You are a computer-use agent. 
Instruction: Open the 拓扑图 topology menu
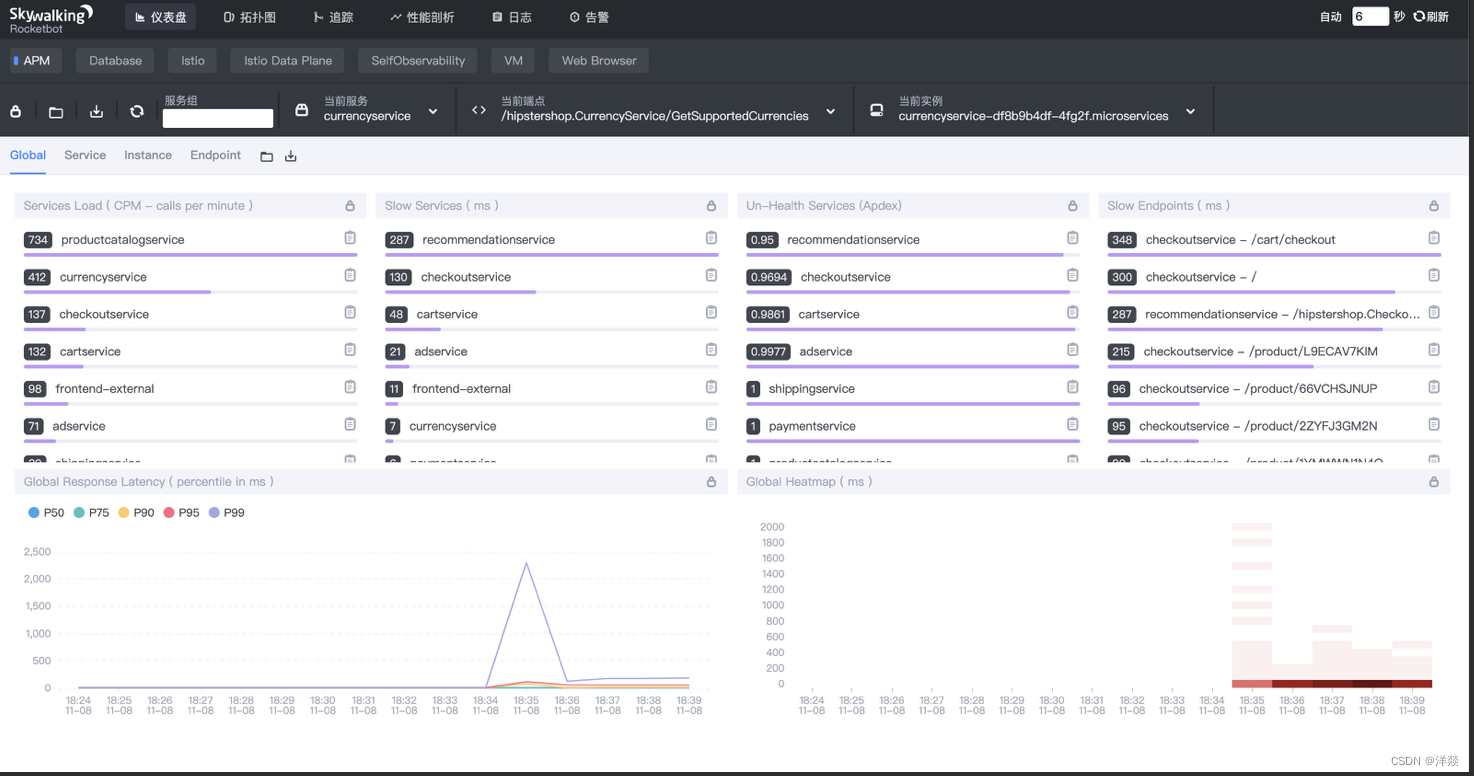click(250, 17)
